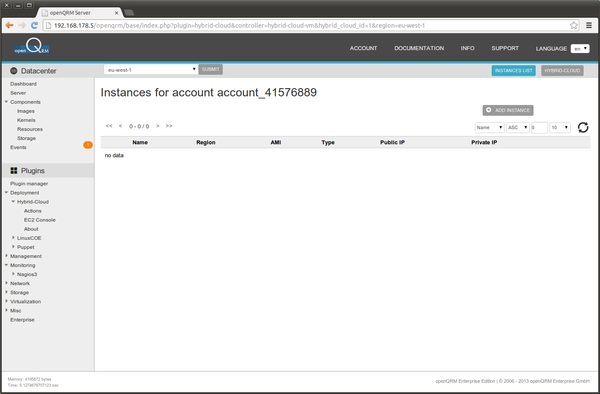Click the Plugins grid icon
Viewport: 600px width, 394px height.
(x=14, y=171)
